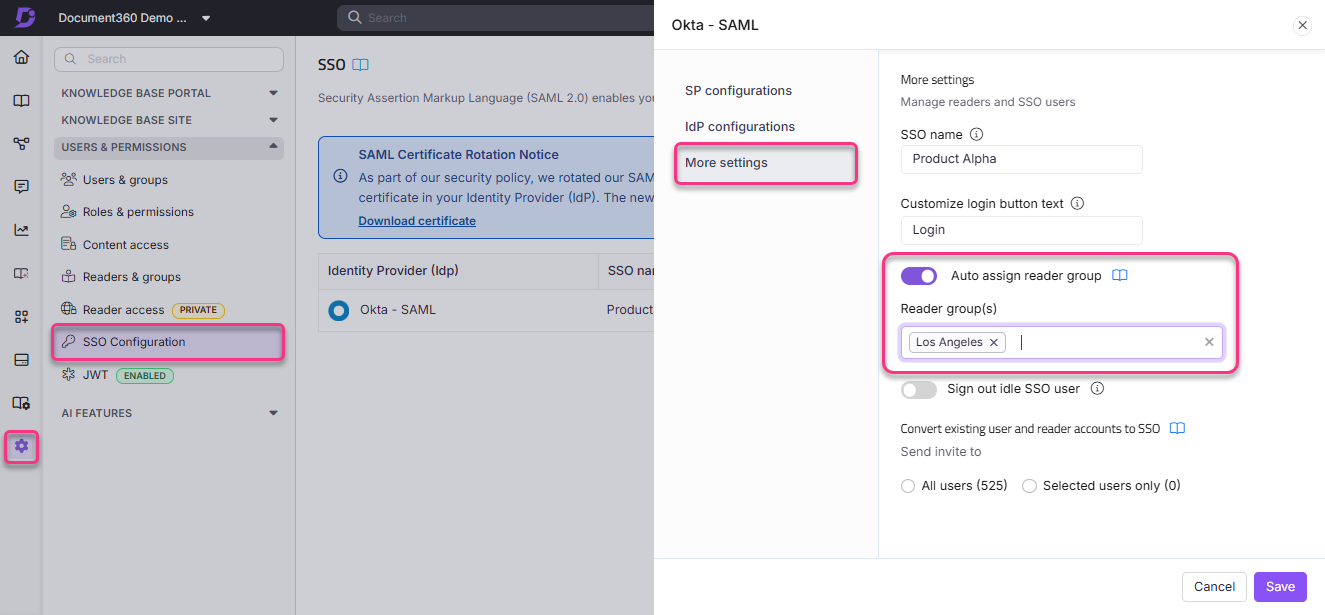Click the Download certificate link
Image resolution: width=1325 pixels, height=615 pixels.
[417, 220]
